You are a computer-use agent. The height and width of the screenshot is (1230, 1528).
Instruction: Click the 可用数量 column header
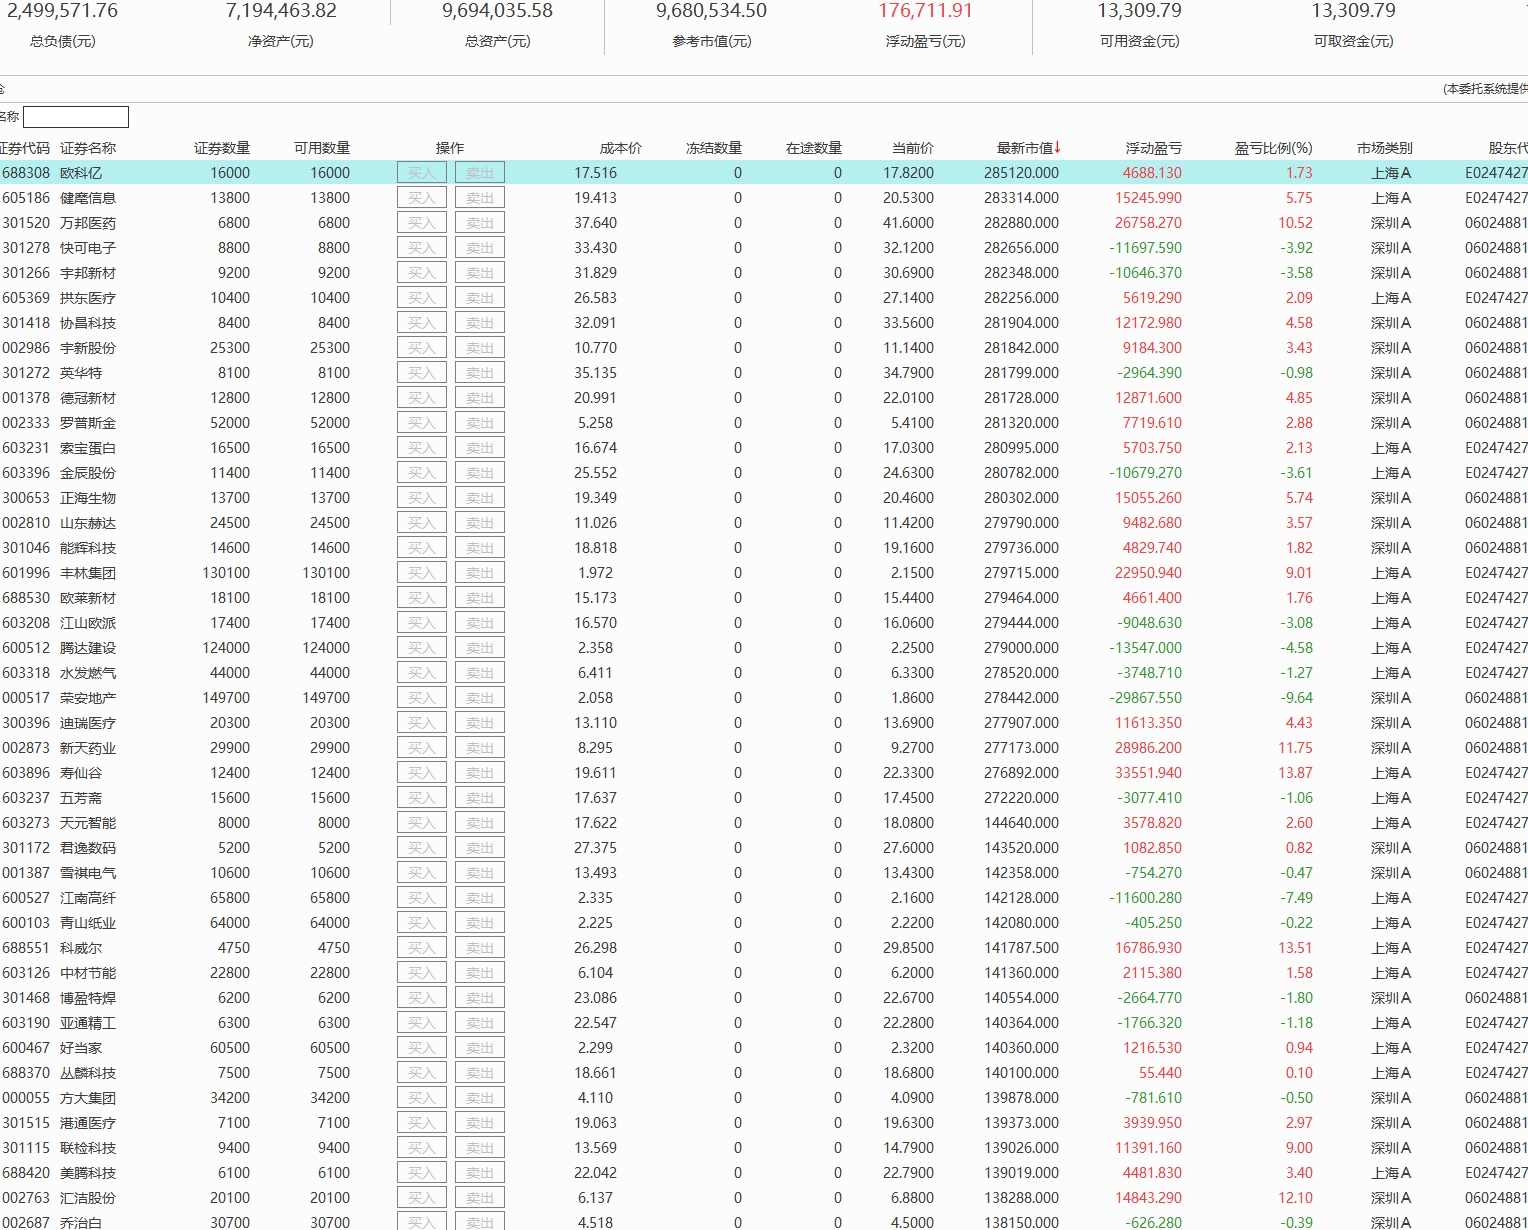coord(322,148)
